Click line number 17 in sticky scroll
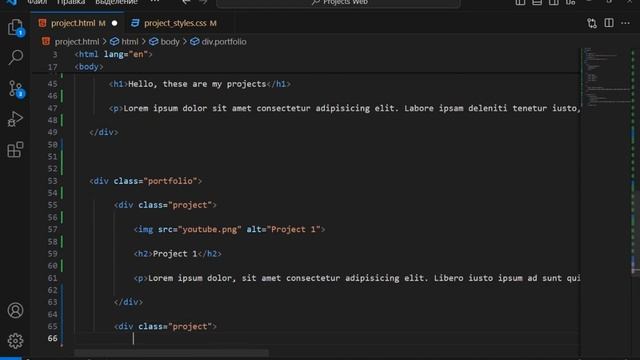640x360 pixels. [x=52, y=67]
